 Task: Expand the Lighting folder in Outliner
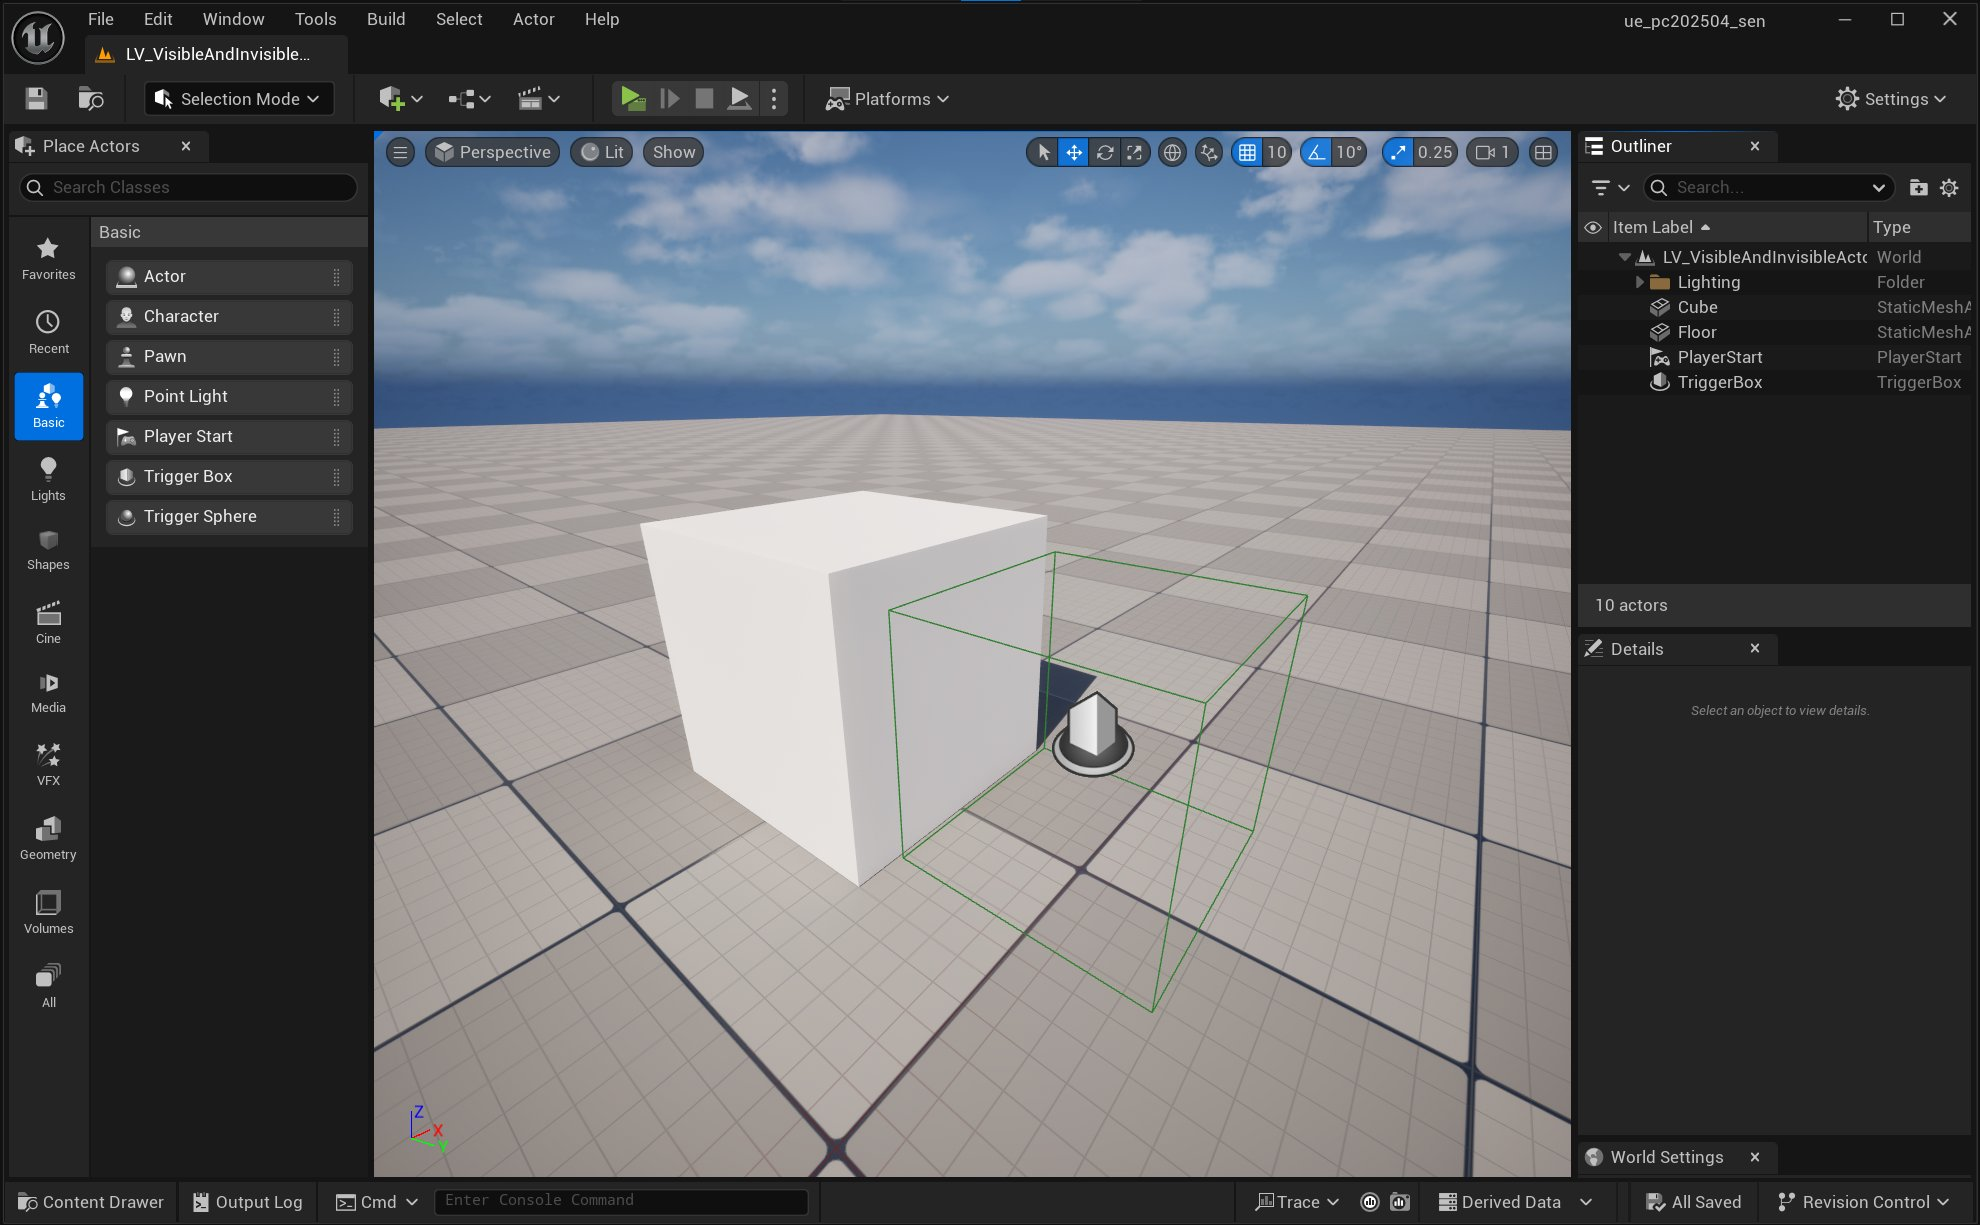[1639, 282]
